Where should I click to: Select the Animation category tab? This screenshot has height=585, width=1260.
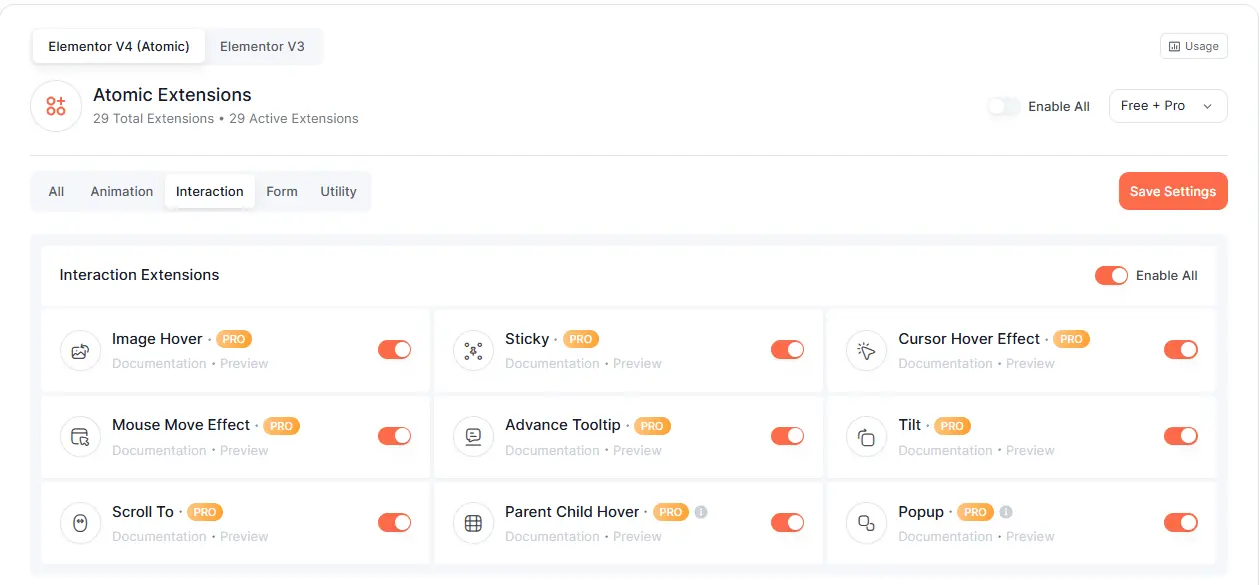(x=122, y=191)
